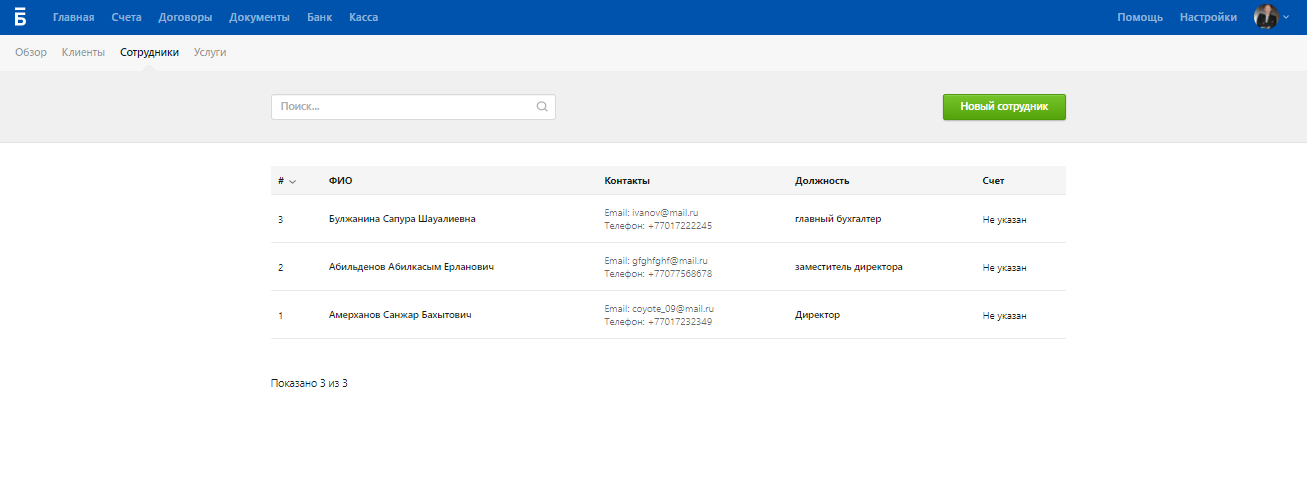Screen dimensions: 1307x503
Task: Click Не указан in Булжанина row
Action: point(1005,220)
